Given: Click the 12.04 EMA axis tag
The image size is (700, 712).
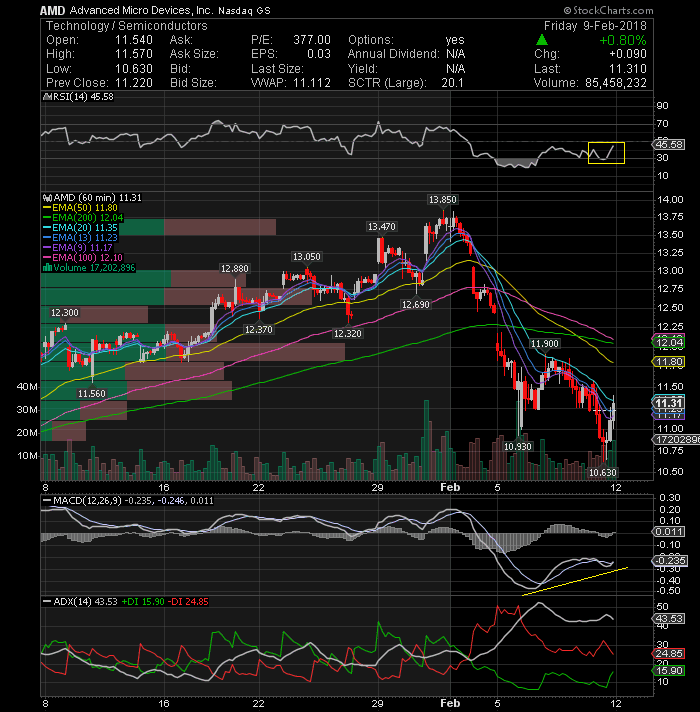Looking at the screenshot, I should (x=668, y=343).
